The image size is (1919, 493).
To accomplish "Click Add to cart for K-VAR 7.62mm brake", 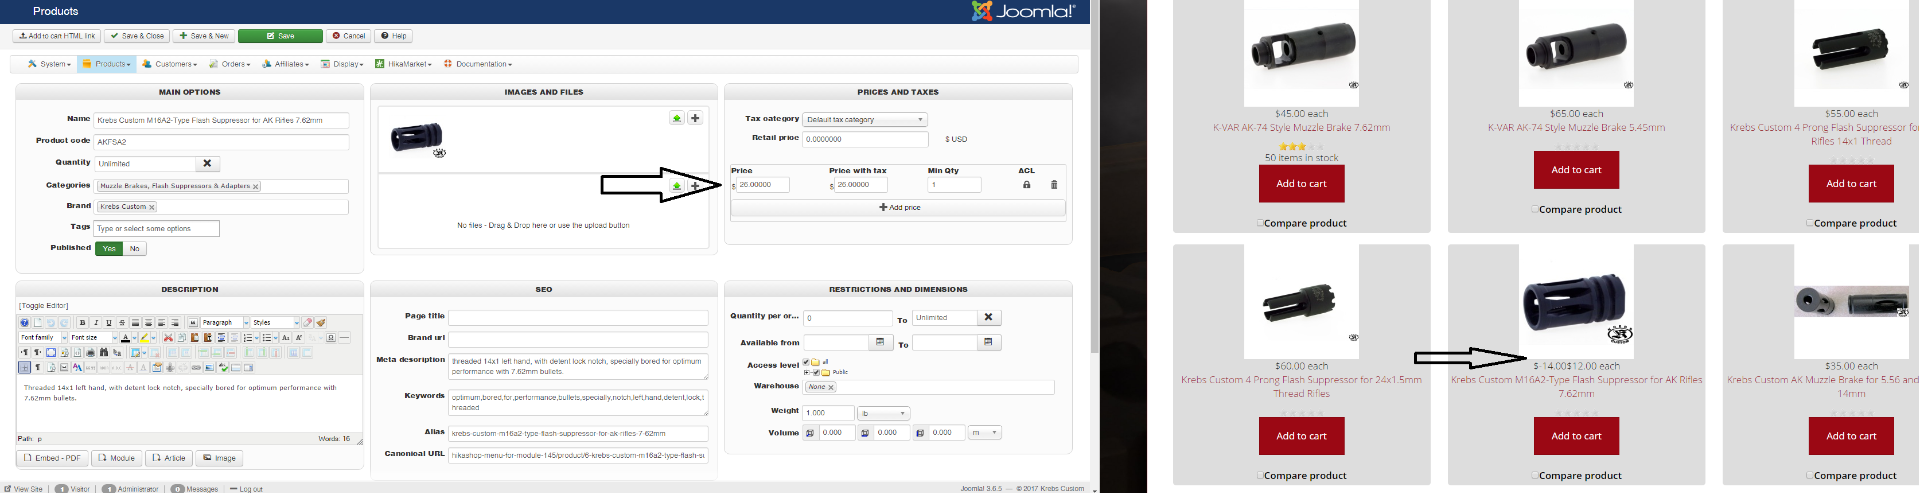I will tap(1301, 184).
